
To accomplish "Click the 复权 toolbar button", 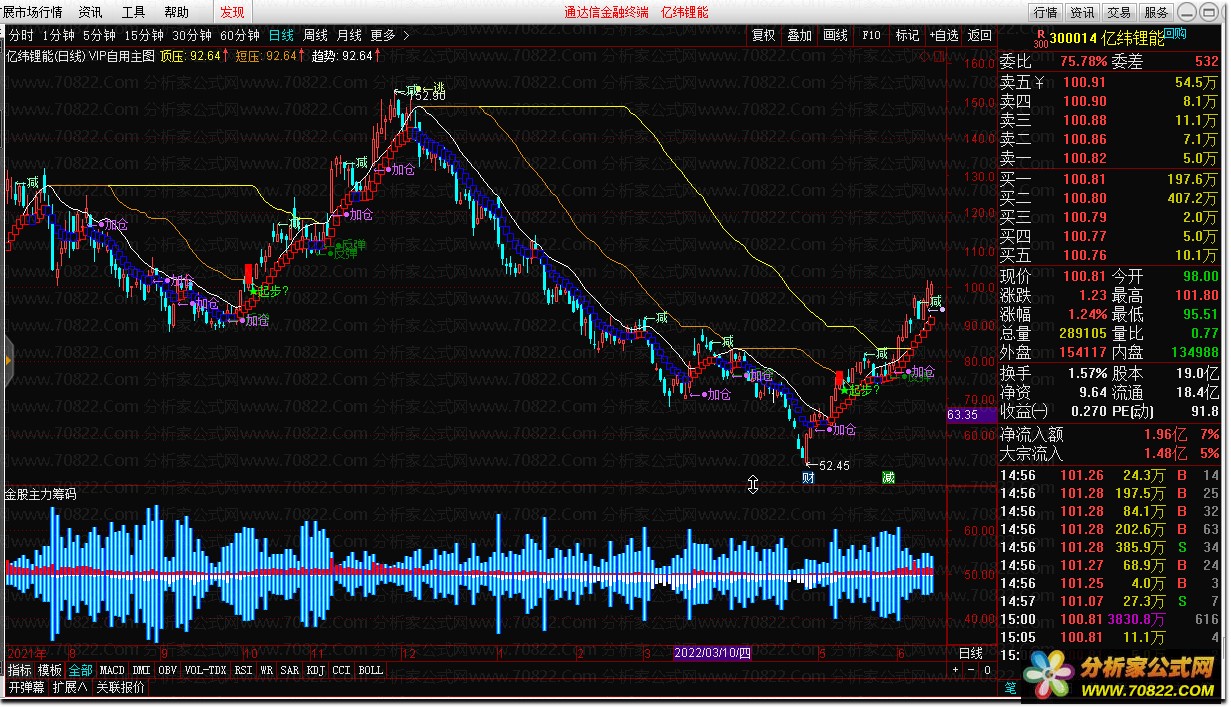I will point(763,35).
